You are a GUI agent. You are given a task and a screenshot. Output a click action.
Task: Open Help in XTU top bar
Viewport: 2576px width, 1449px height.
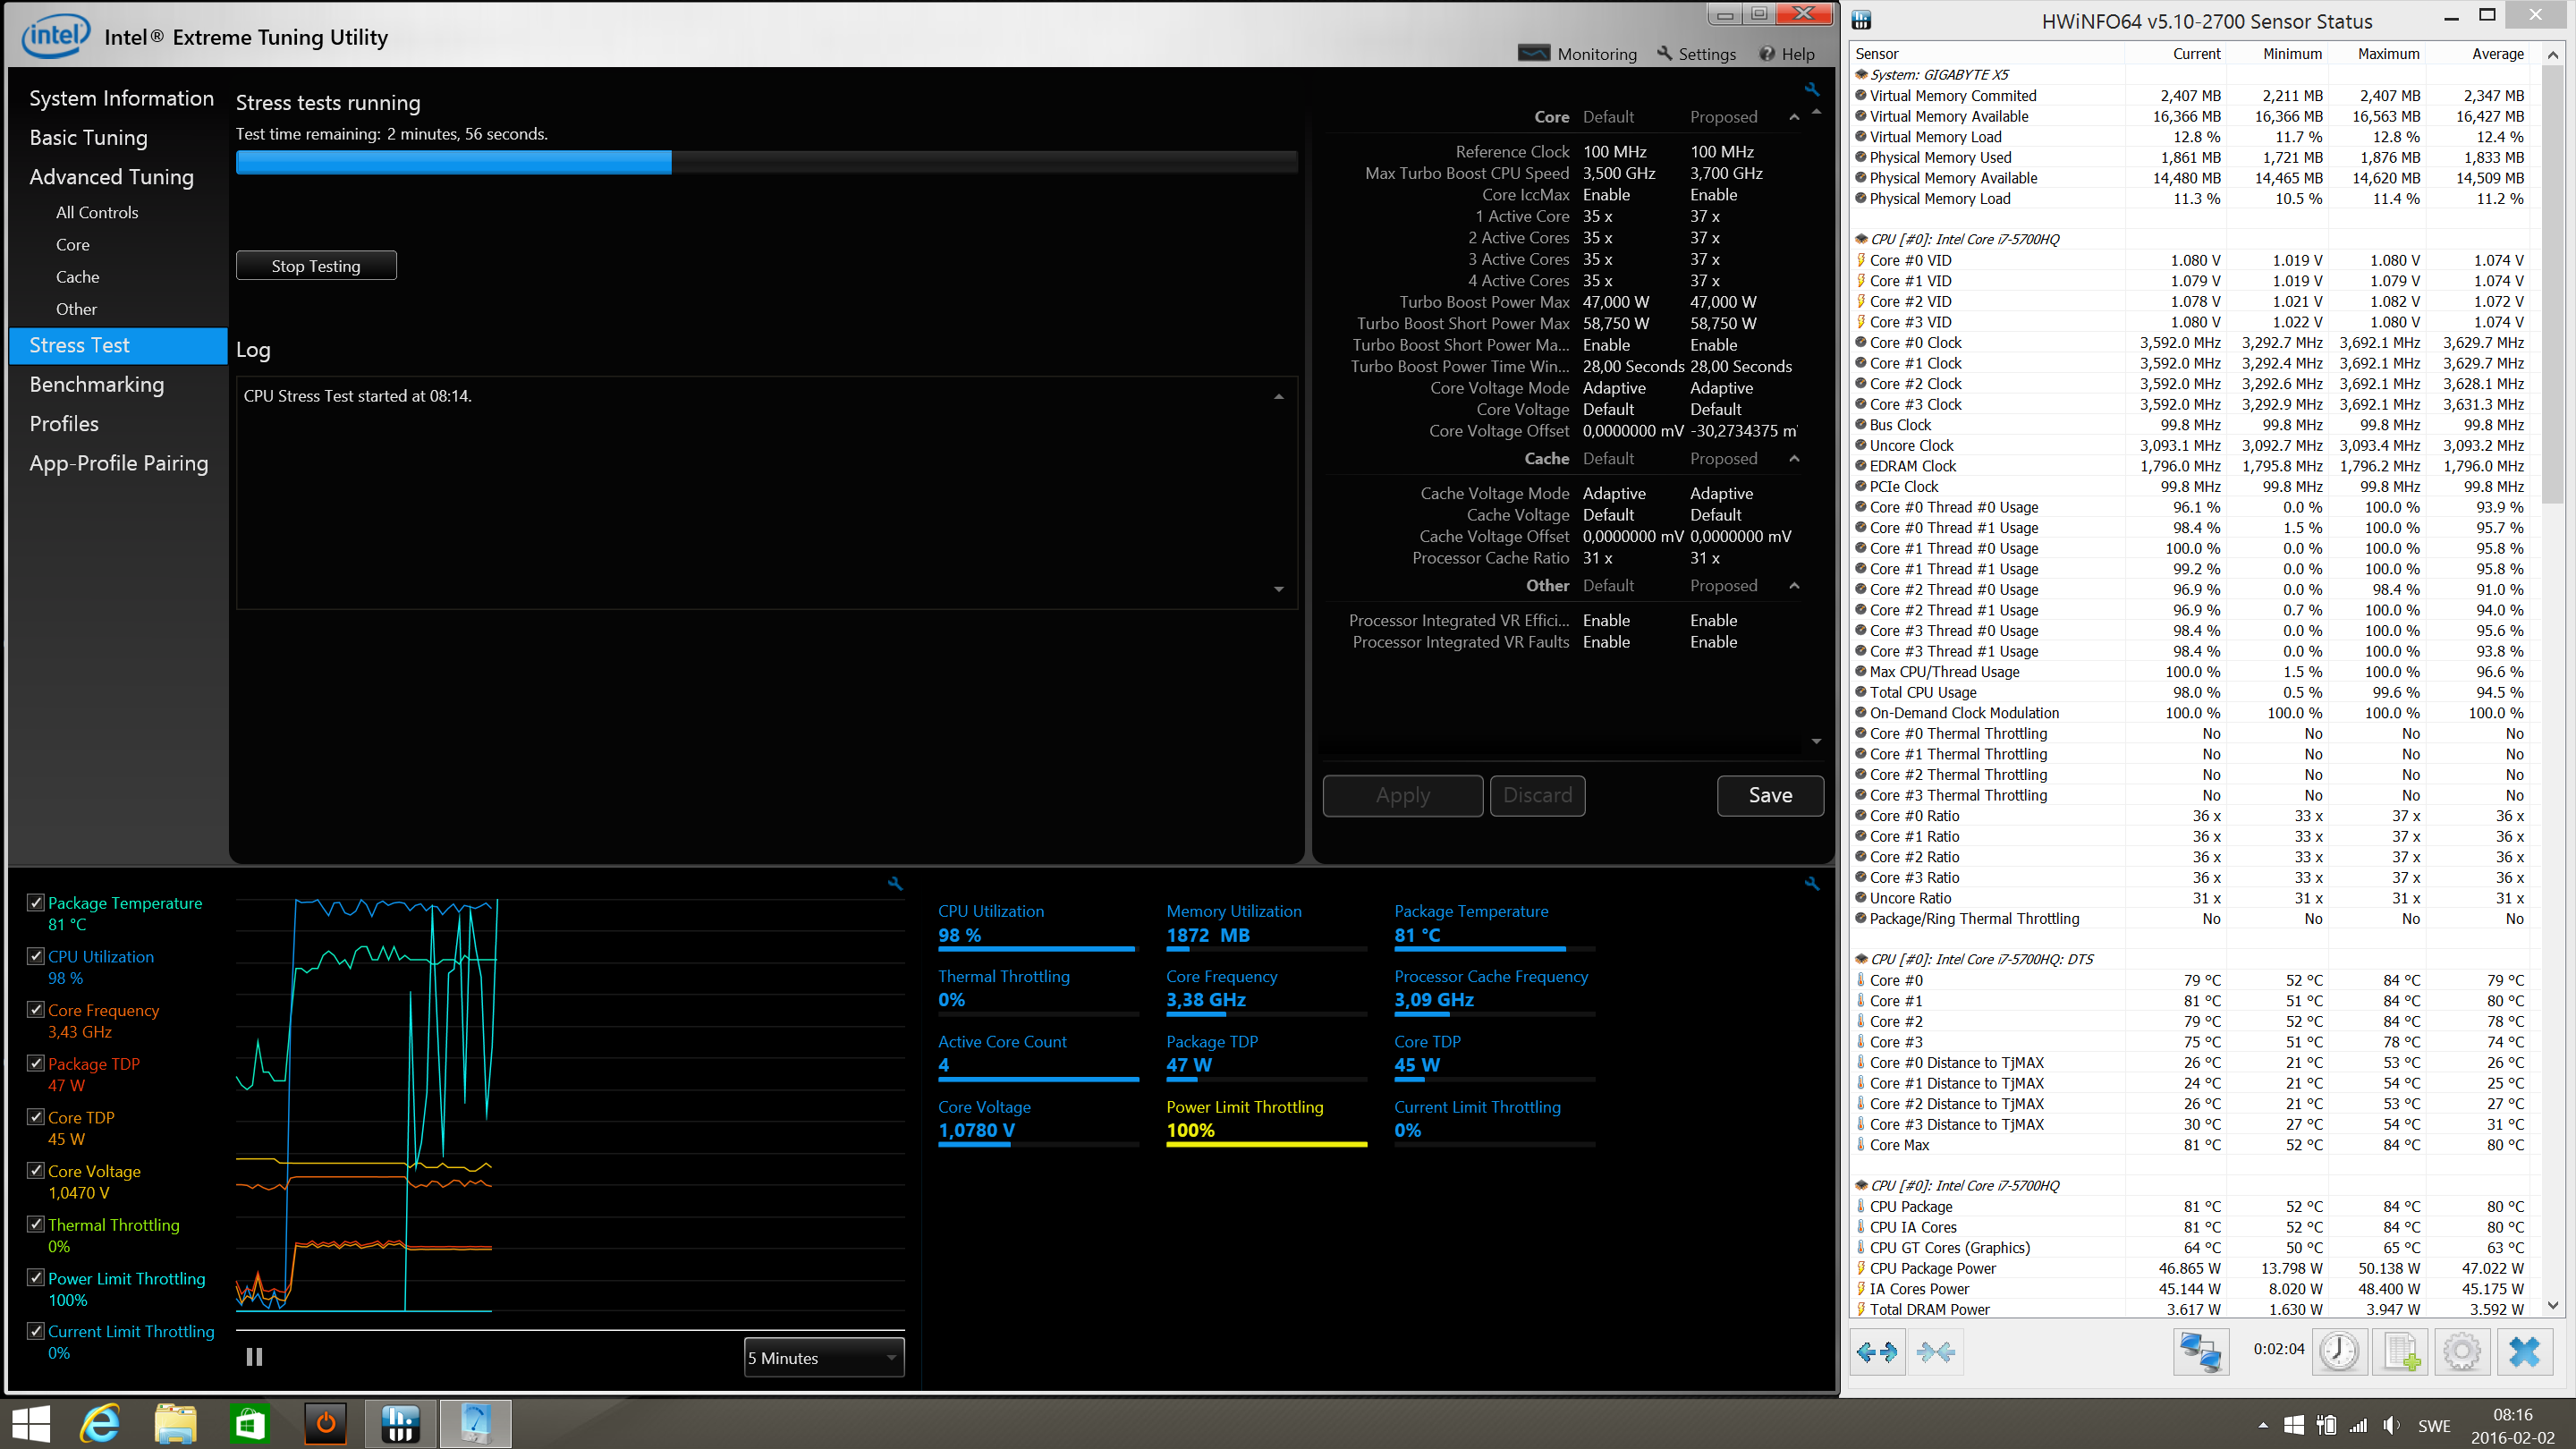pos(1787,54)
